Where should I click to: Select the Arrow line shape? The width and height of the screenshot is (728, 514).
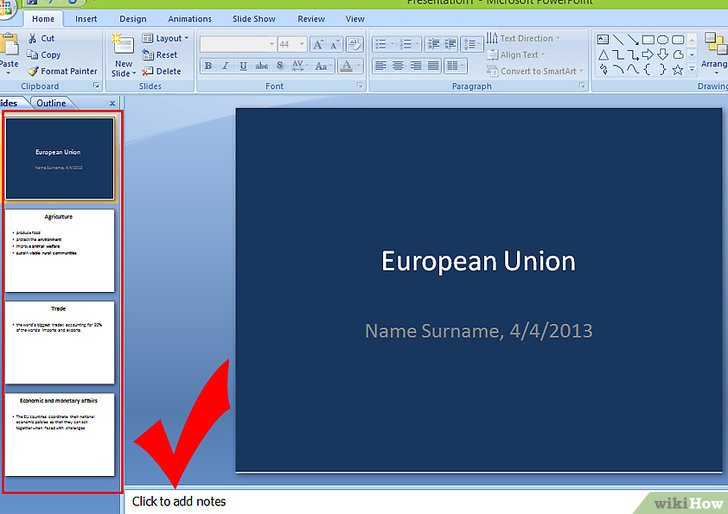(x=632, y=39)
